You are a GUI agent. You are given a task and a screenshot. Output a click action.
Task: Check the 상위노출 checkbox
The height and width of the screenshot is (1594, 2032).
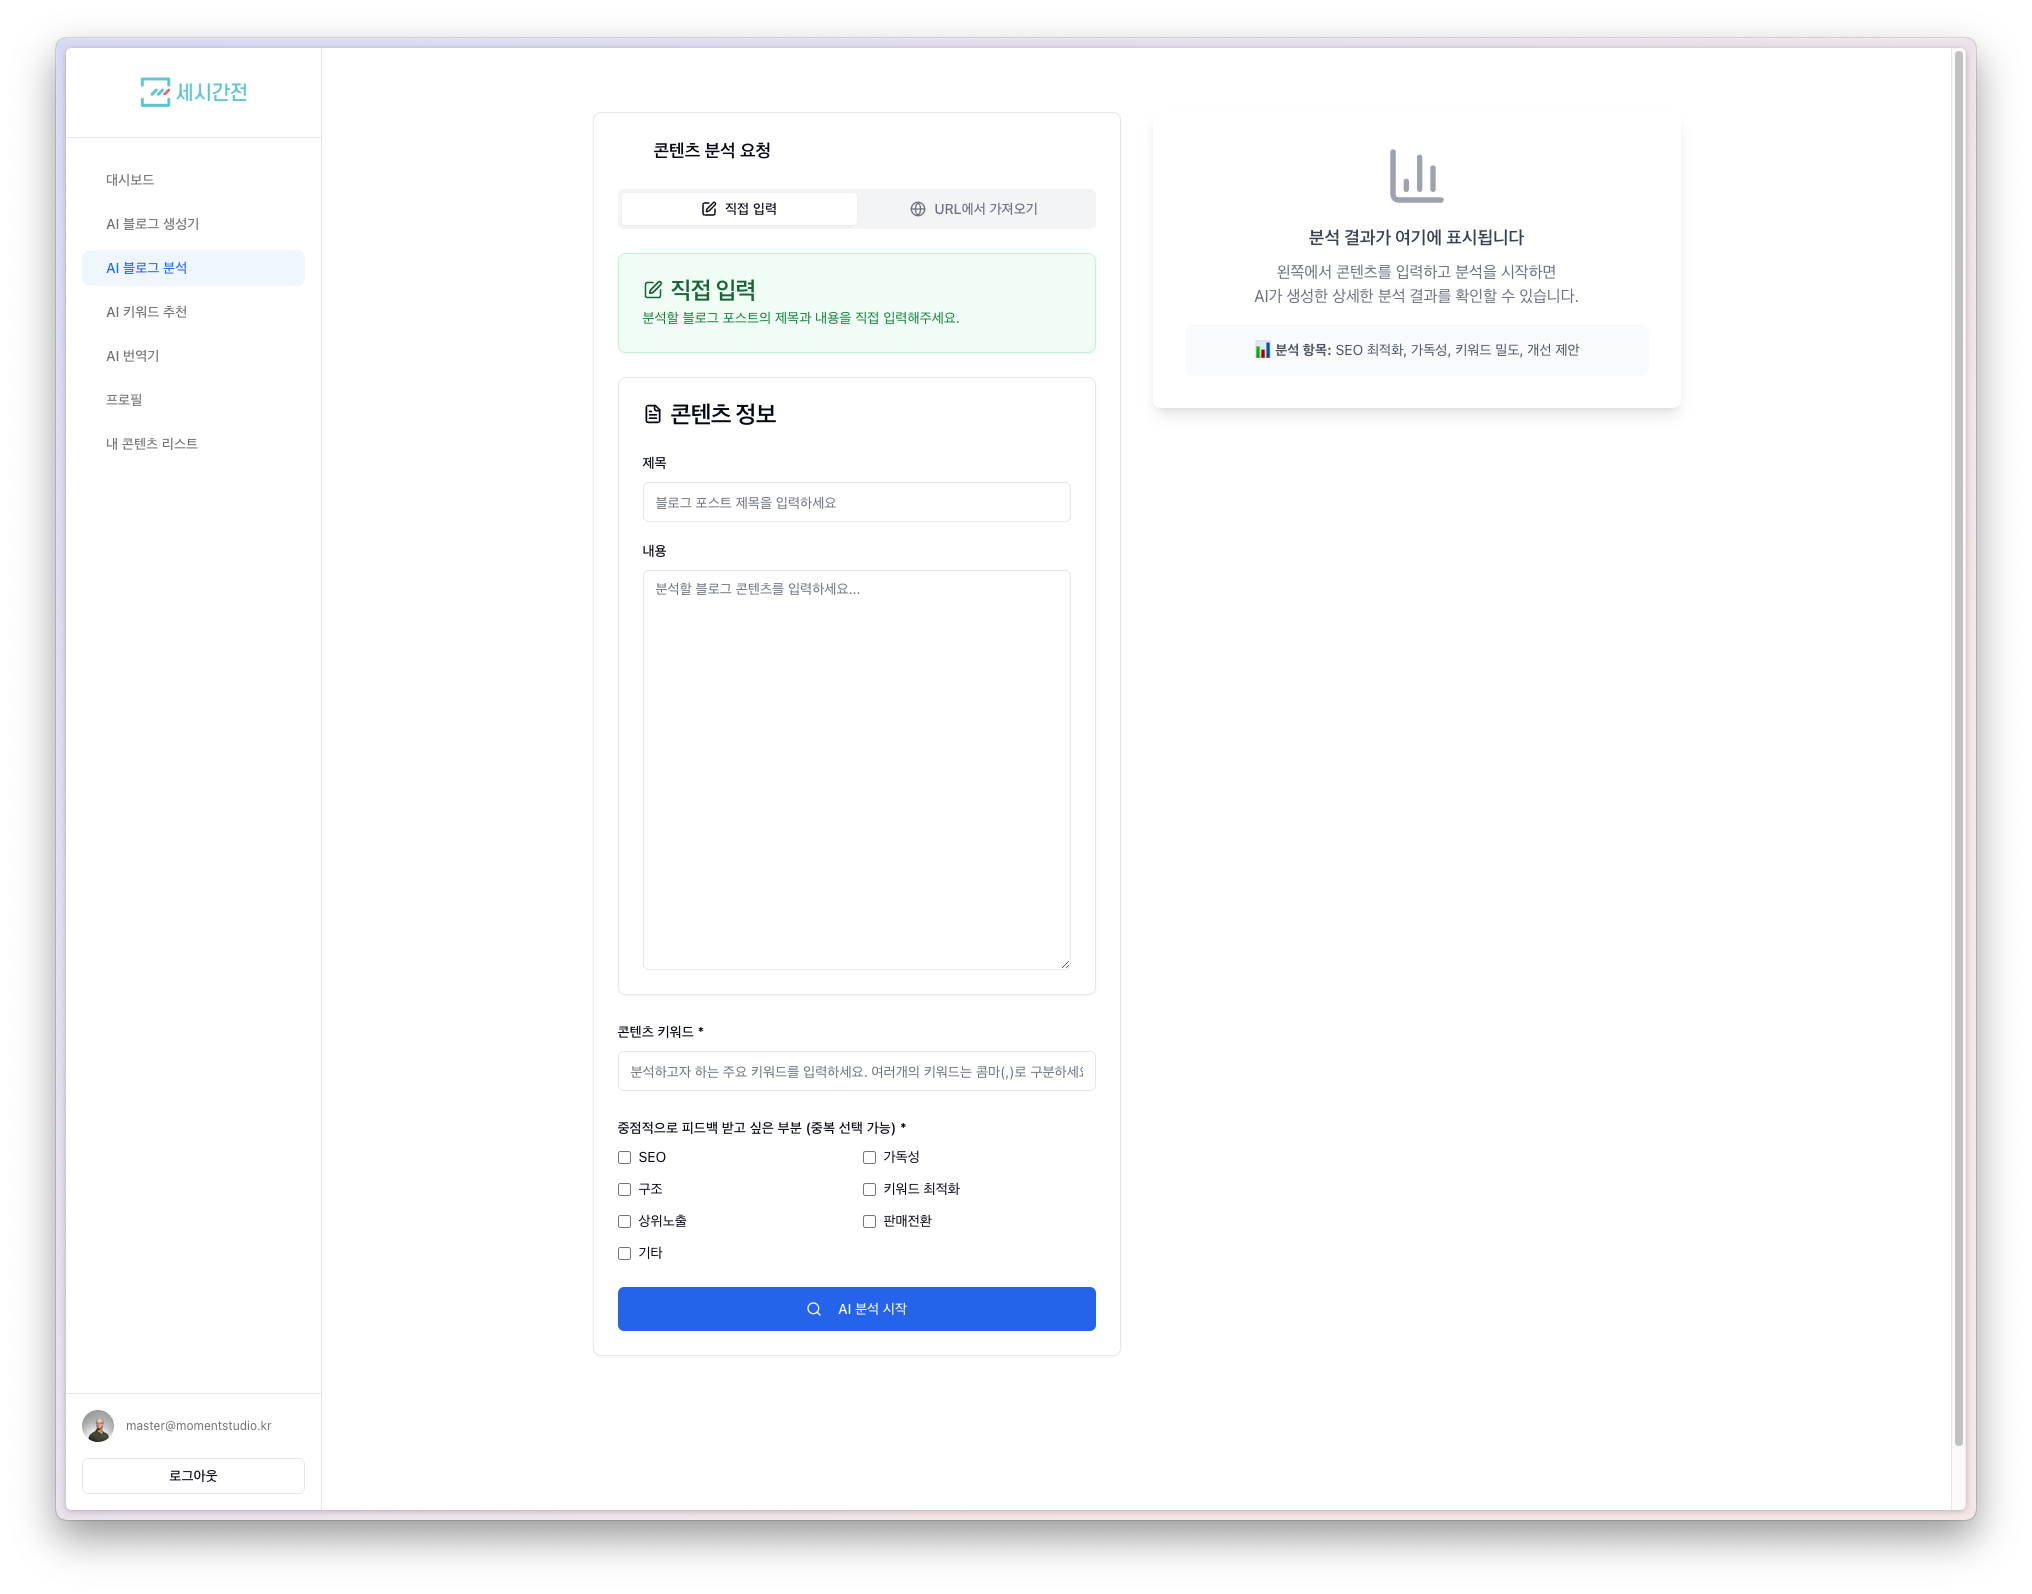pos(624,1221)
